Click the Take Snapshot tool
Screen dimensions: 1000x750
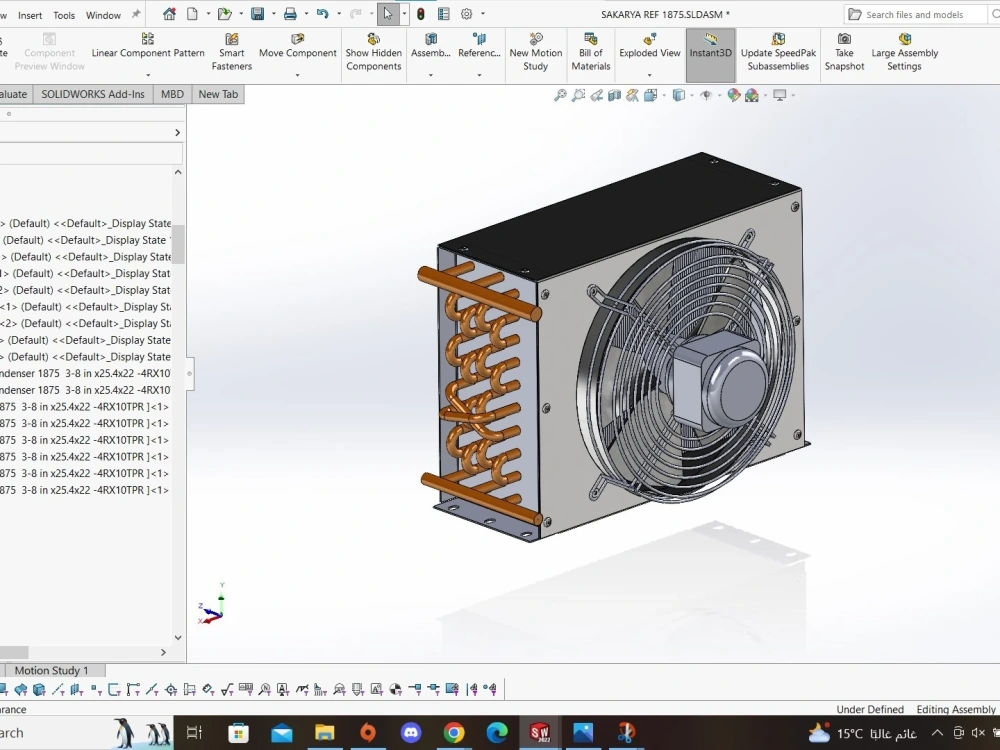click(844, 55)
